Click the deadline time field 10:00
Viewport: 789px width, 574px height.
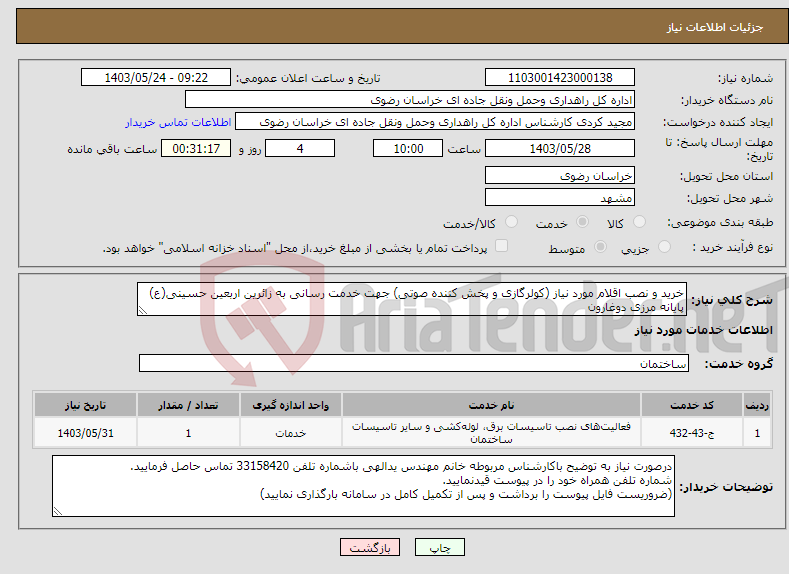coord(408,148)
